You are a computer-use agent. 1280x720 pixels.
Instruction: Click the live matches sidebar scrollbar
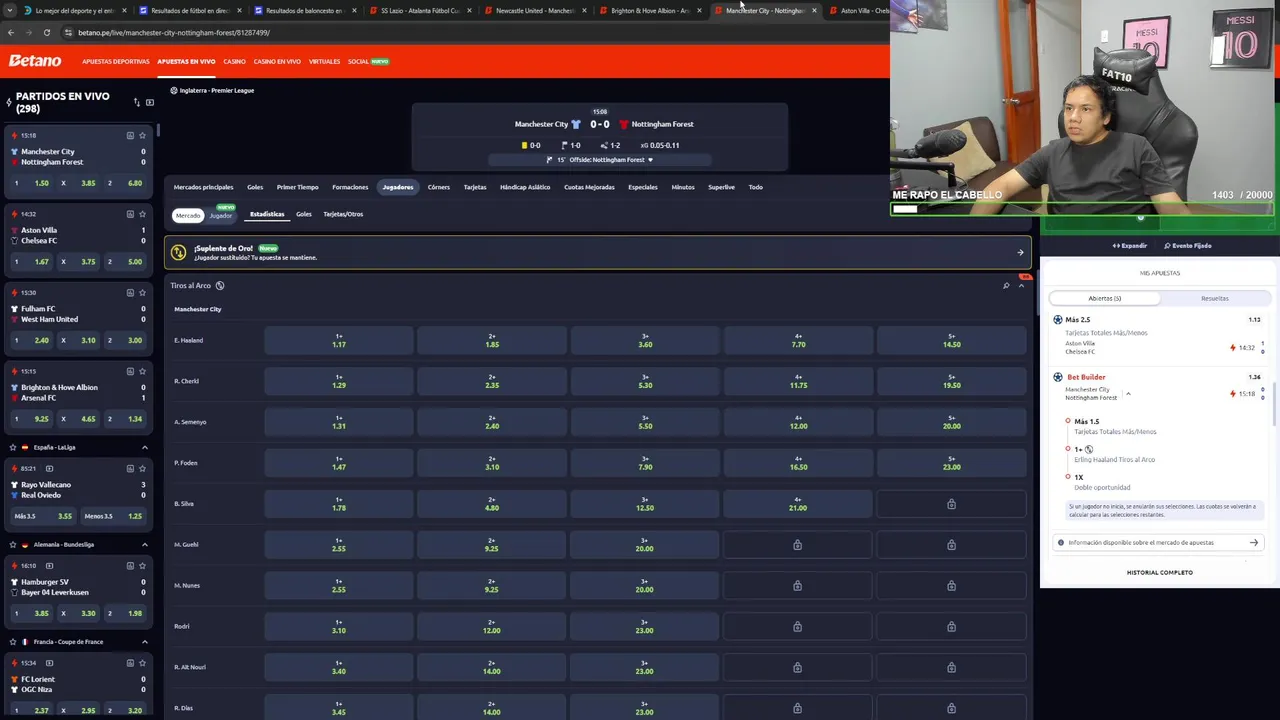point(157,131)
